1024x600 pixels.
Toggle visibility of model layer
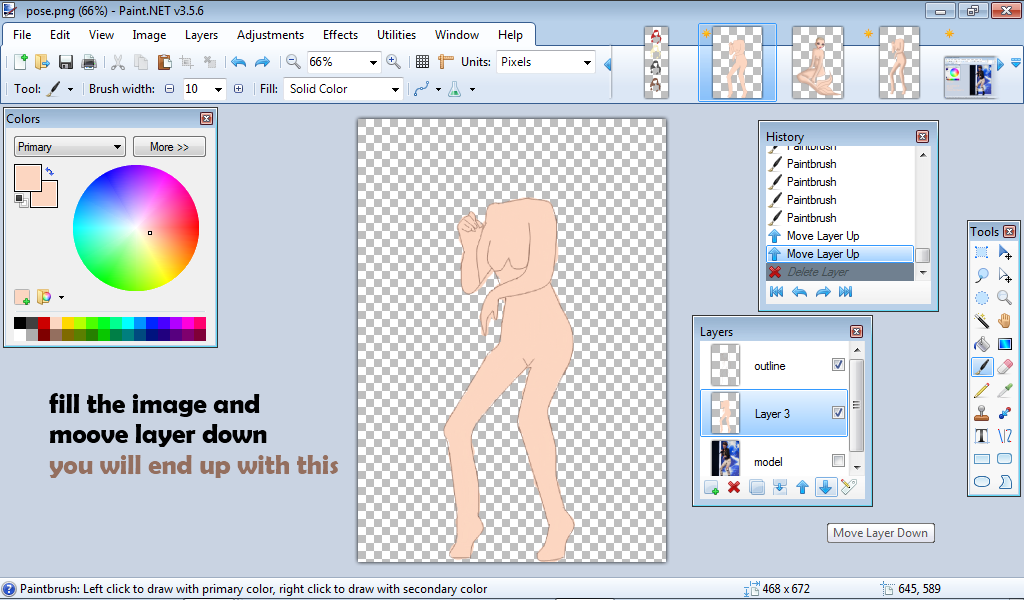click(x=839, y=461)
